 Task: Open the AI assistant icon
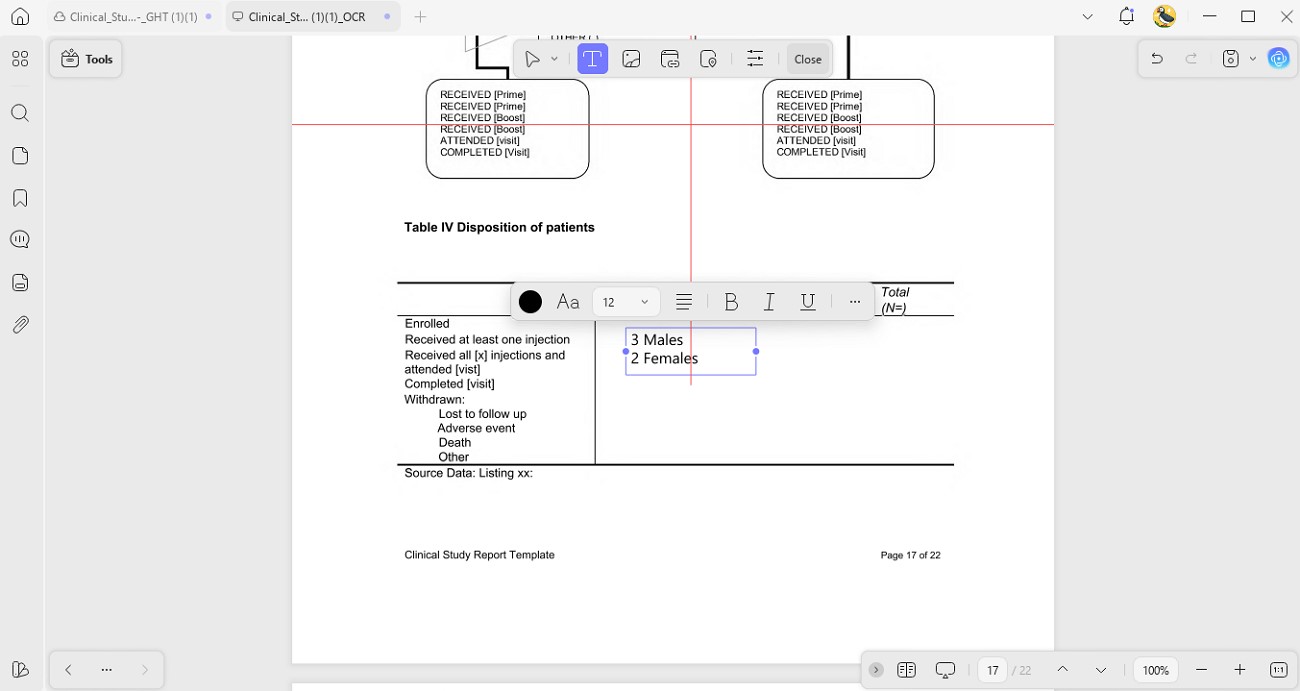click(x=1279, y=59)
